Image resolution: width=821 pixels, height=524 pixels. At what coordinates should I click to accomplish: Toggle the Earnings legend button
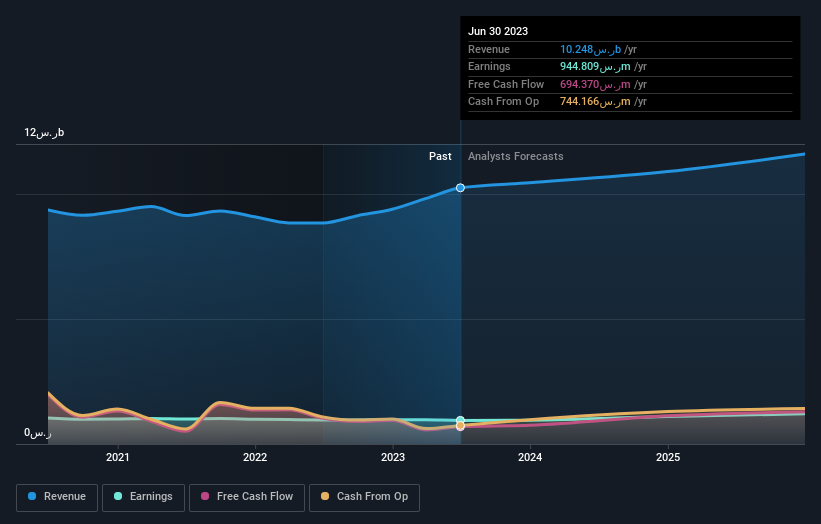[x=143, y=497]
